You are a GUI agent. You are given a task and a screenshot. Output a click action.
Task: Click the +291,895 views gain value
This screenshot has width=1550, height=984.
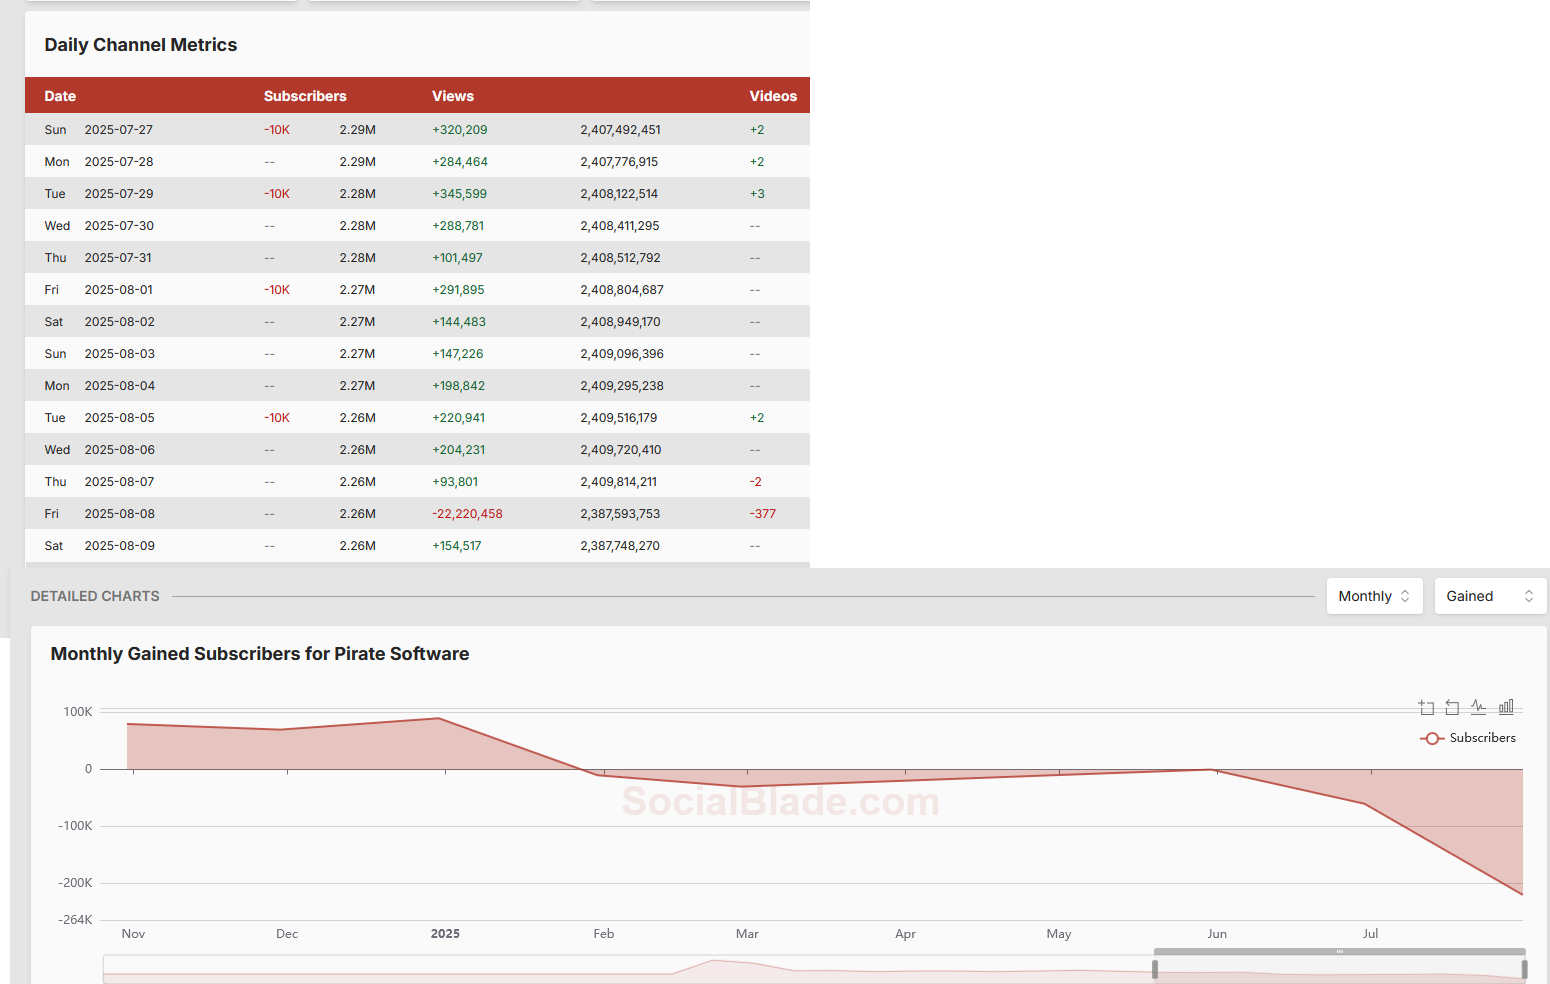coord(458,290)
